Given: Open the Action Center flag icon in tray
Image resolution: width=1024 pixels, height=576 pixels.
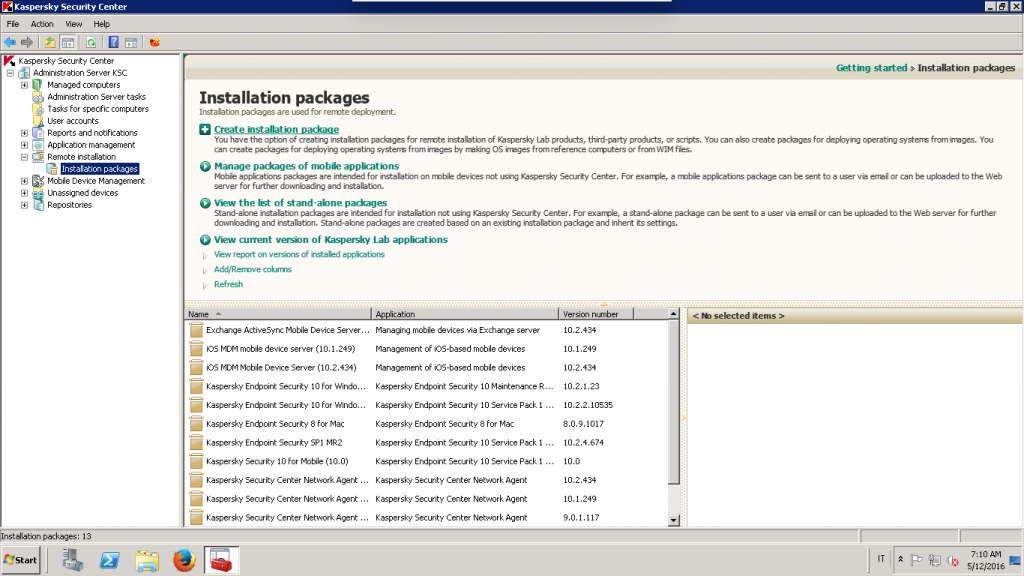Looking at the screenshot, I should click(917, 560).
